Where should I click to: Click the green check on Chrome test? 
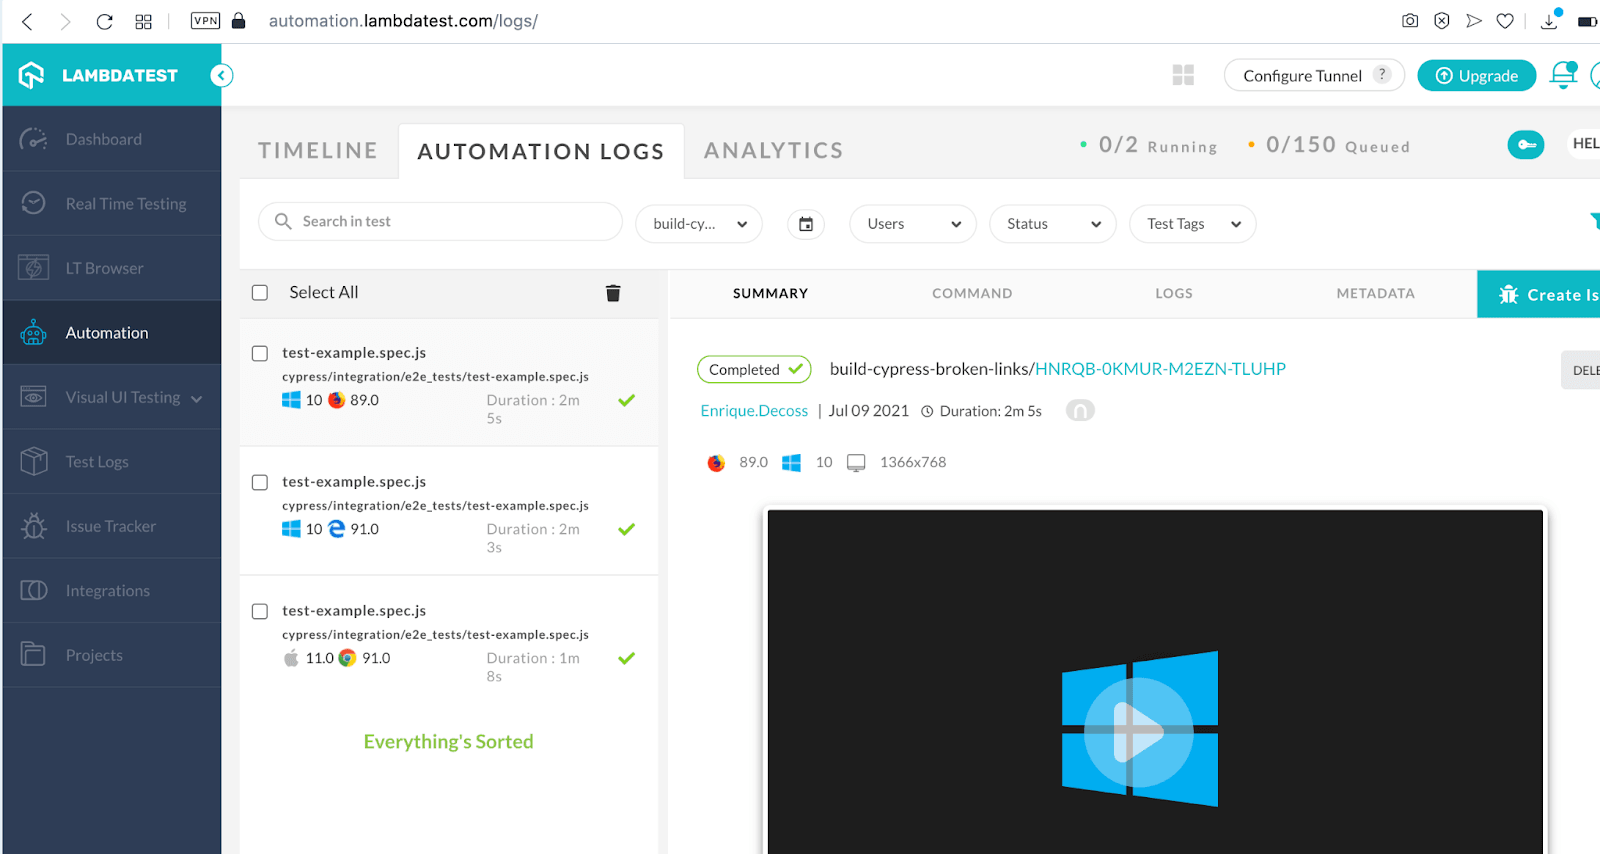point(626,658)
